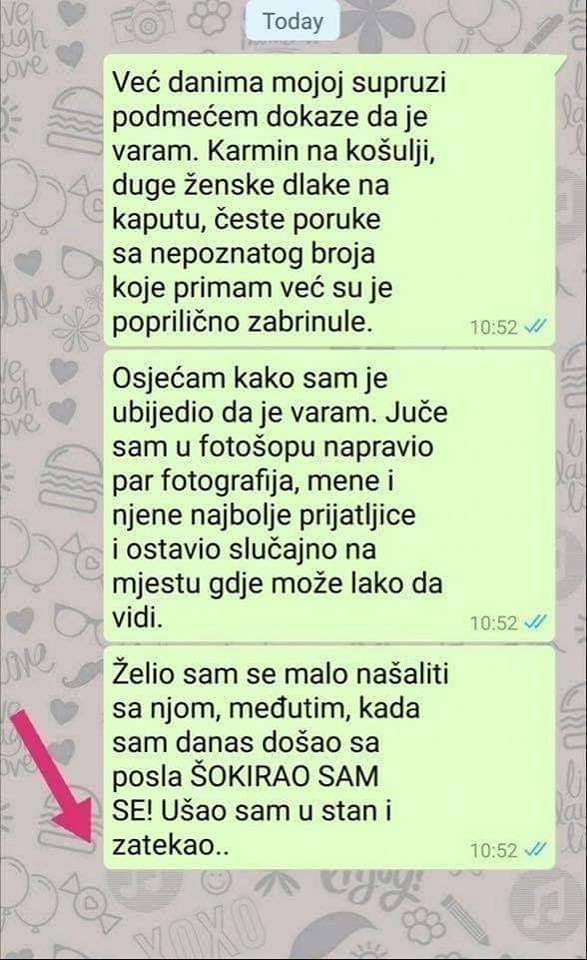Click the mustache doodle beside third message
Image resolution: width=587 pixels, height=960 pixels.
pyautogui.click(x=85, y=675)
